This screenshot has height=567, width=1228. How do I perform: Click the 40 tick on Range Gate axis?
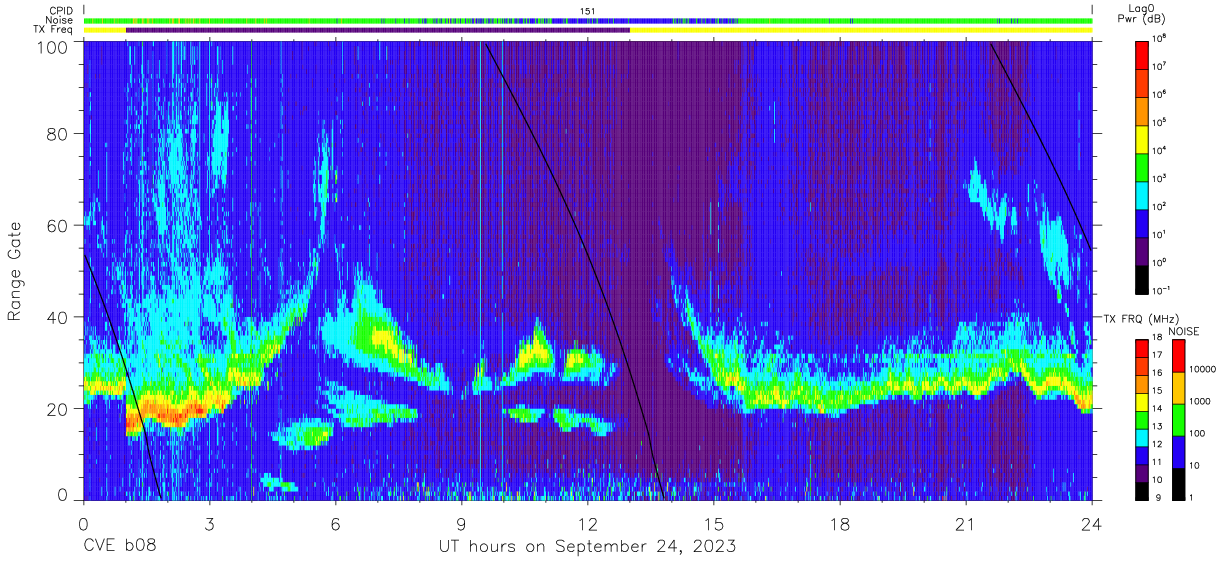click(x=56, y=317)
